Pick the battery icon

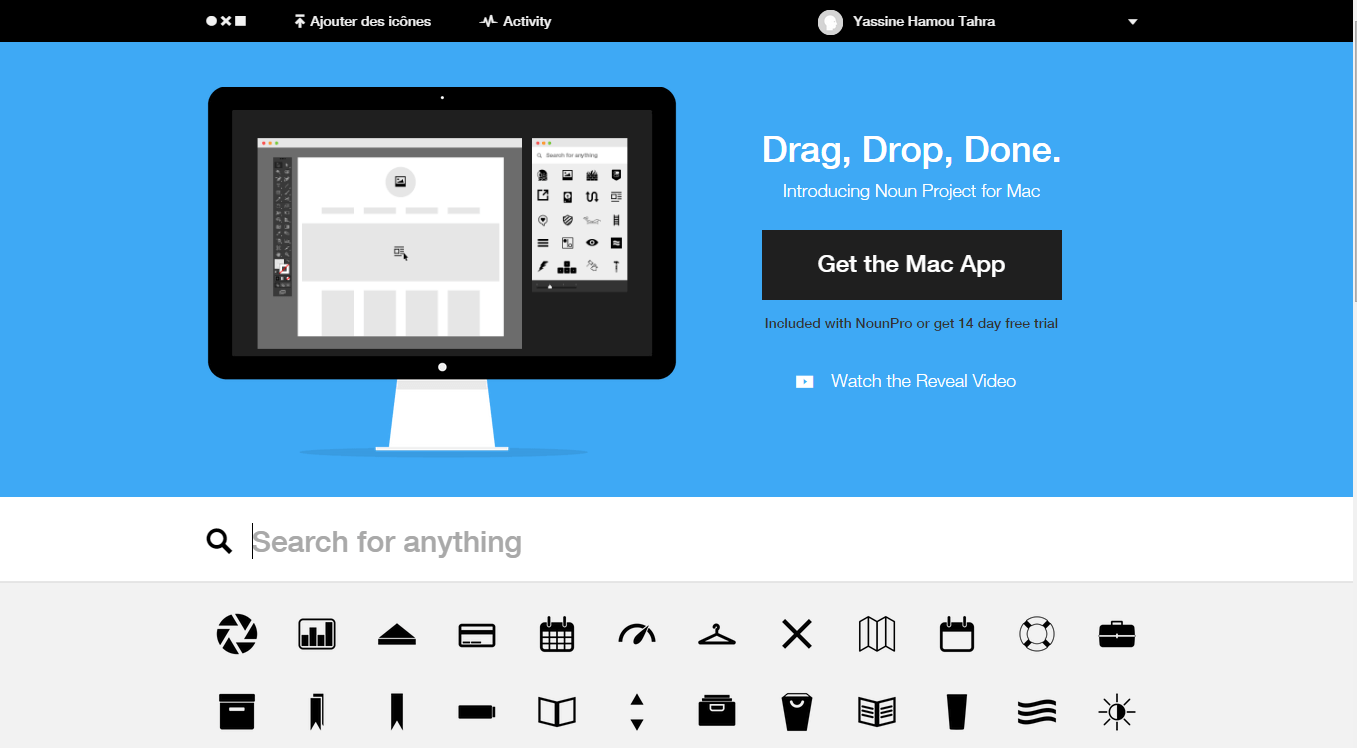tap(477, 712)
